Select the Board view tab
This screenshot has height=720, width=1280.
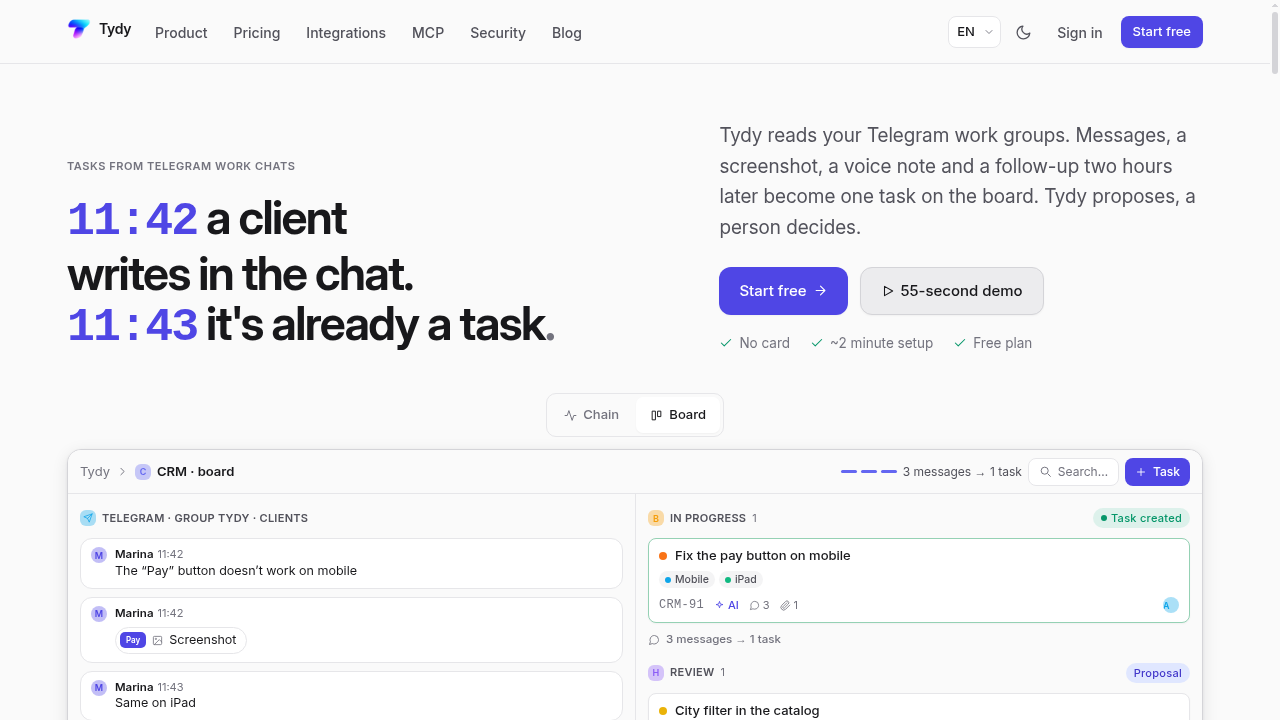click(678, 415)
